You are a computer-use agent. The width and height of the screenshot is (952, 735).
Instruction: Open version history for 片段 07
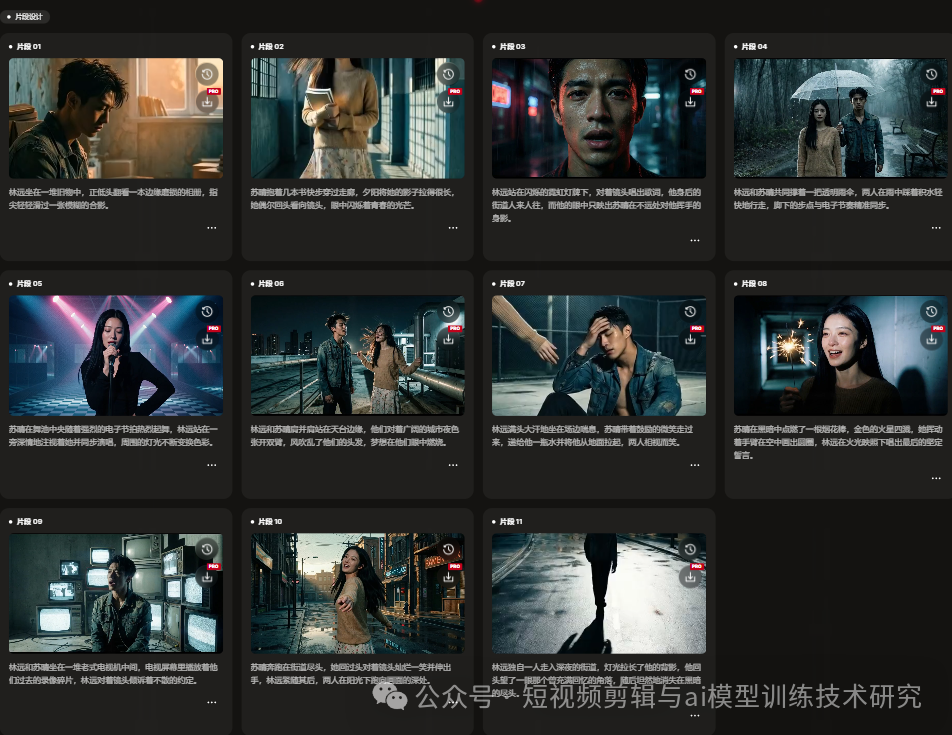click(x=690, y=311)
